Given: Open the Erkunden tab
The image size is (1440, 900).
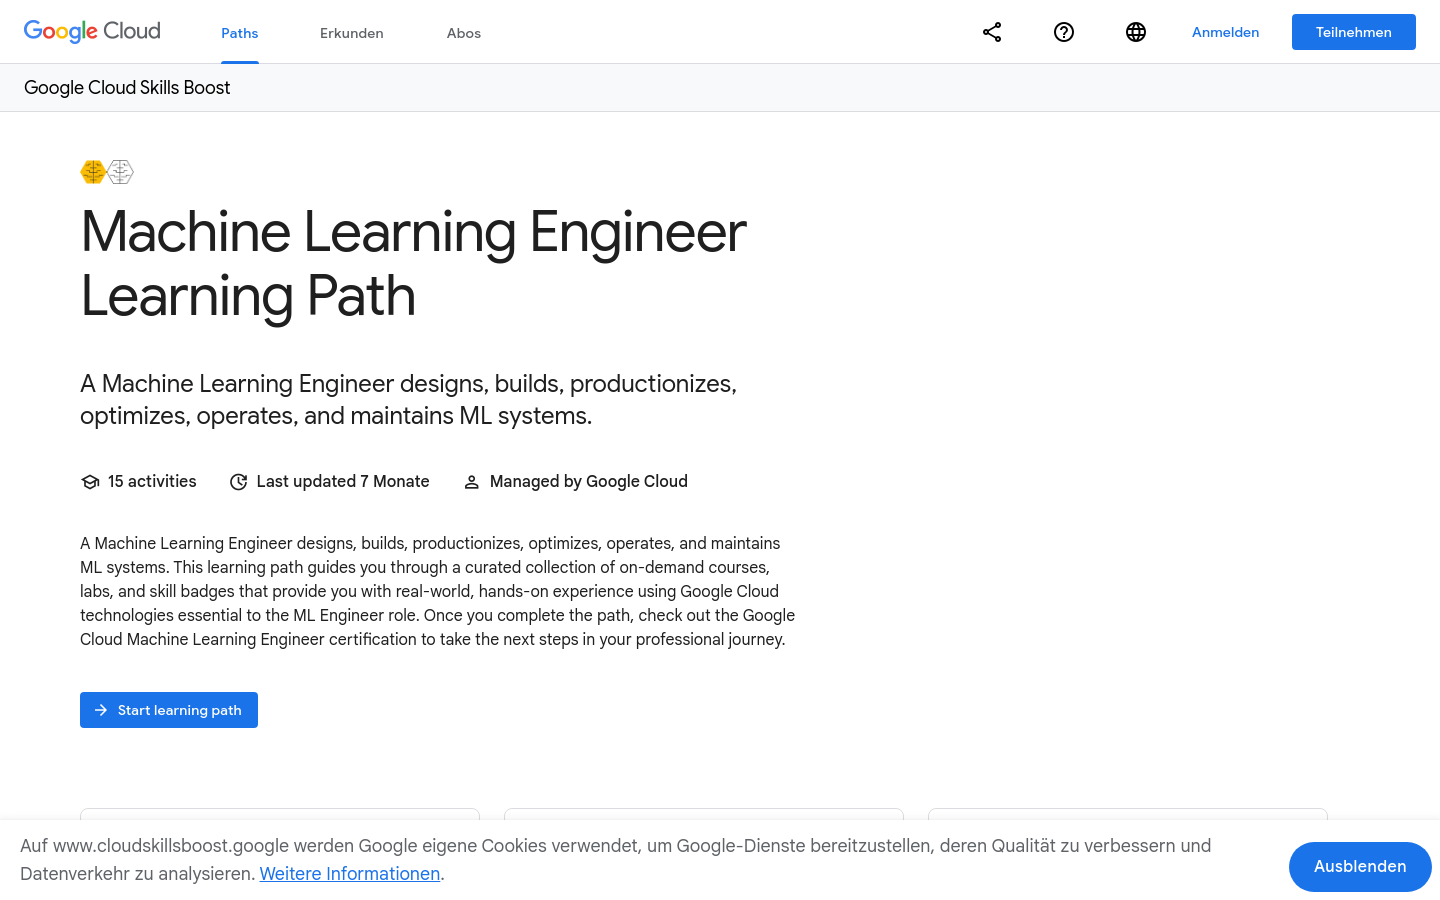Looking at the screenshot, I should [x=352, y=33].
